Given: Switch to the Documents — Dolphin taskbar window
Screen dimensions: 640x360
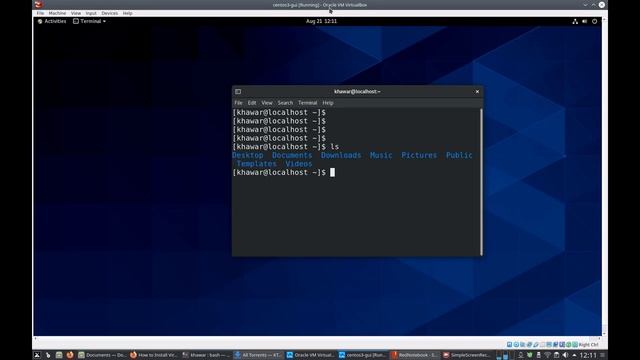Looking at the screenshot, I should (x=102, y=355).
